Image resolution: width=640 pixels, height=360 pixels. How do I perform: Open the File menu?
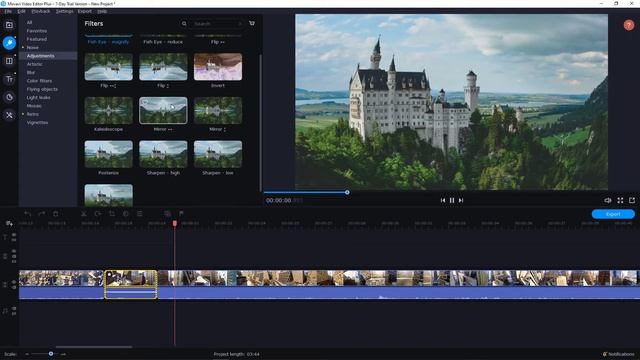tap(8, 11)
